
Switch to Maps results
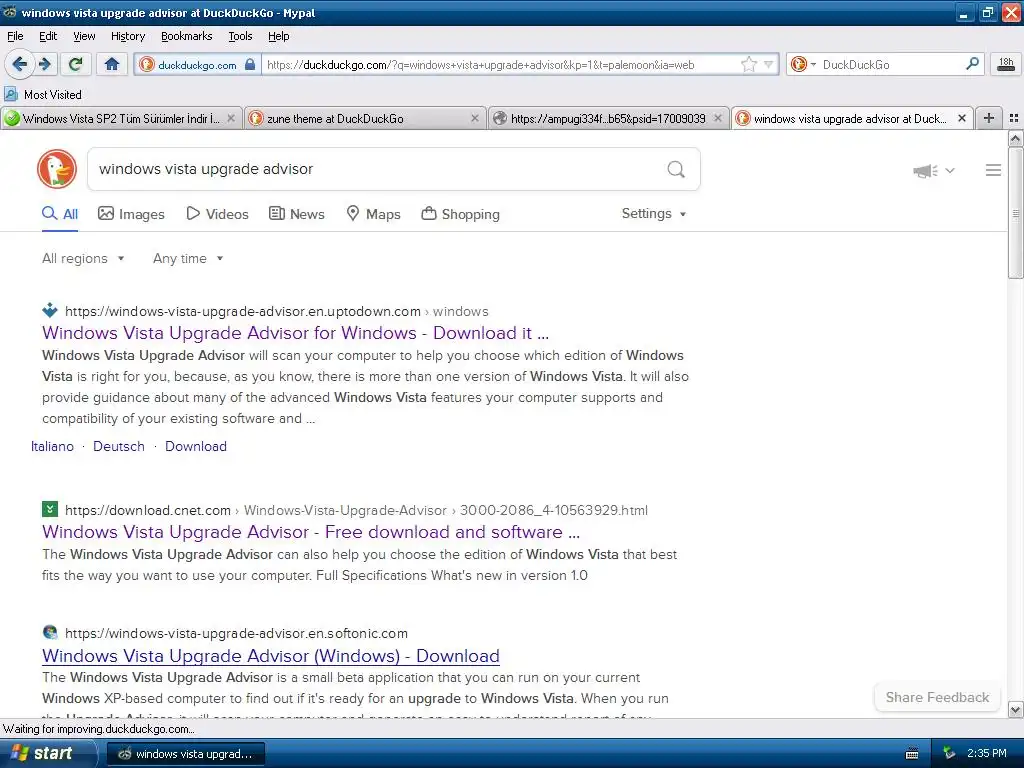click(x=373, y=214)
